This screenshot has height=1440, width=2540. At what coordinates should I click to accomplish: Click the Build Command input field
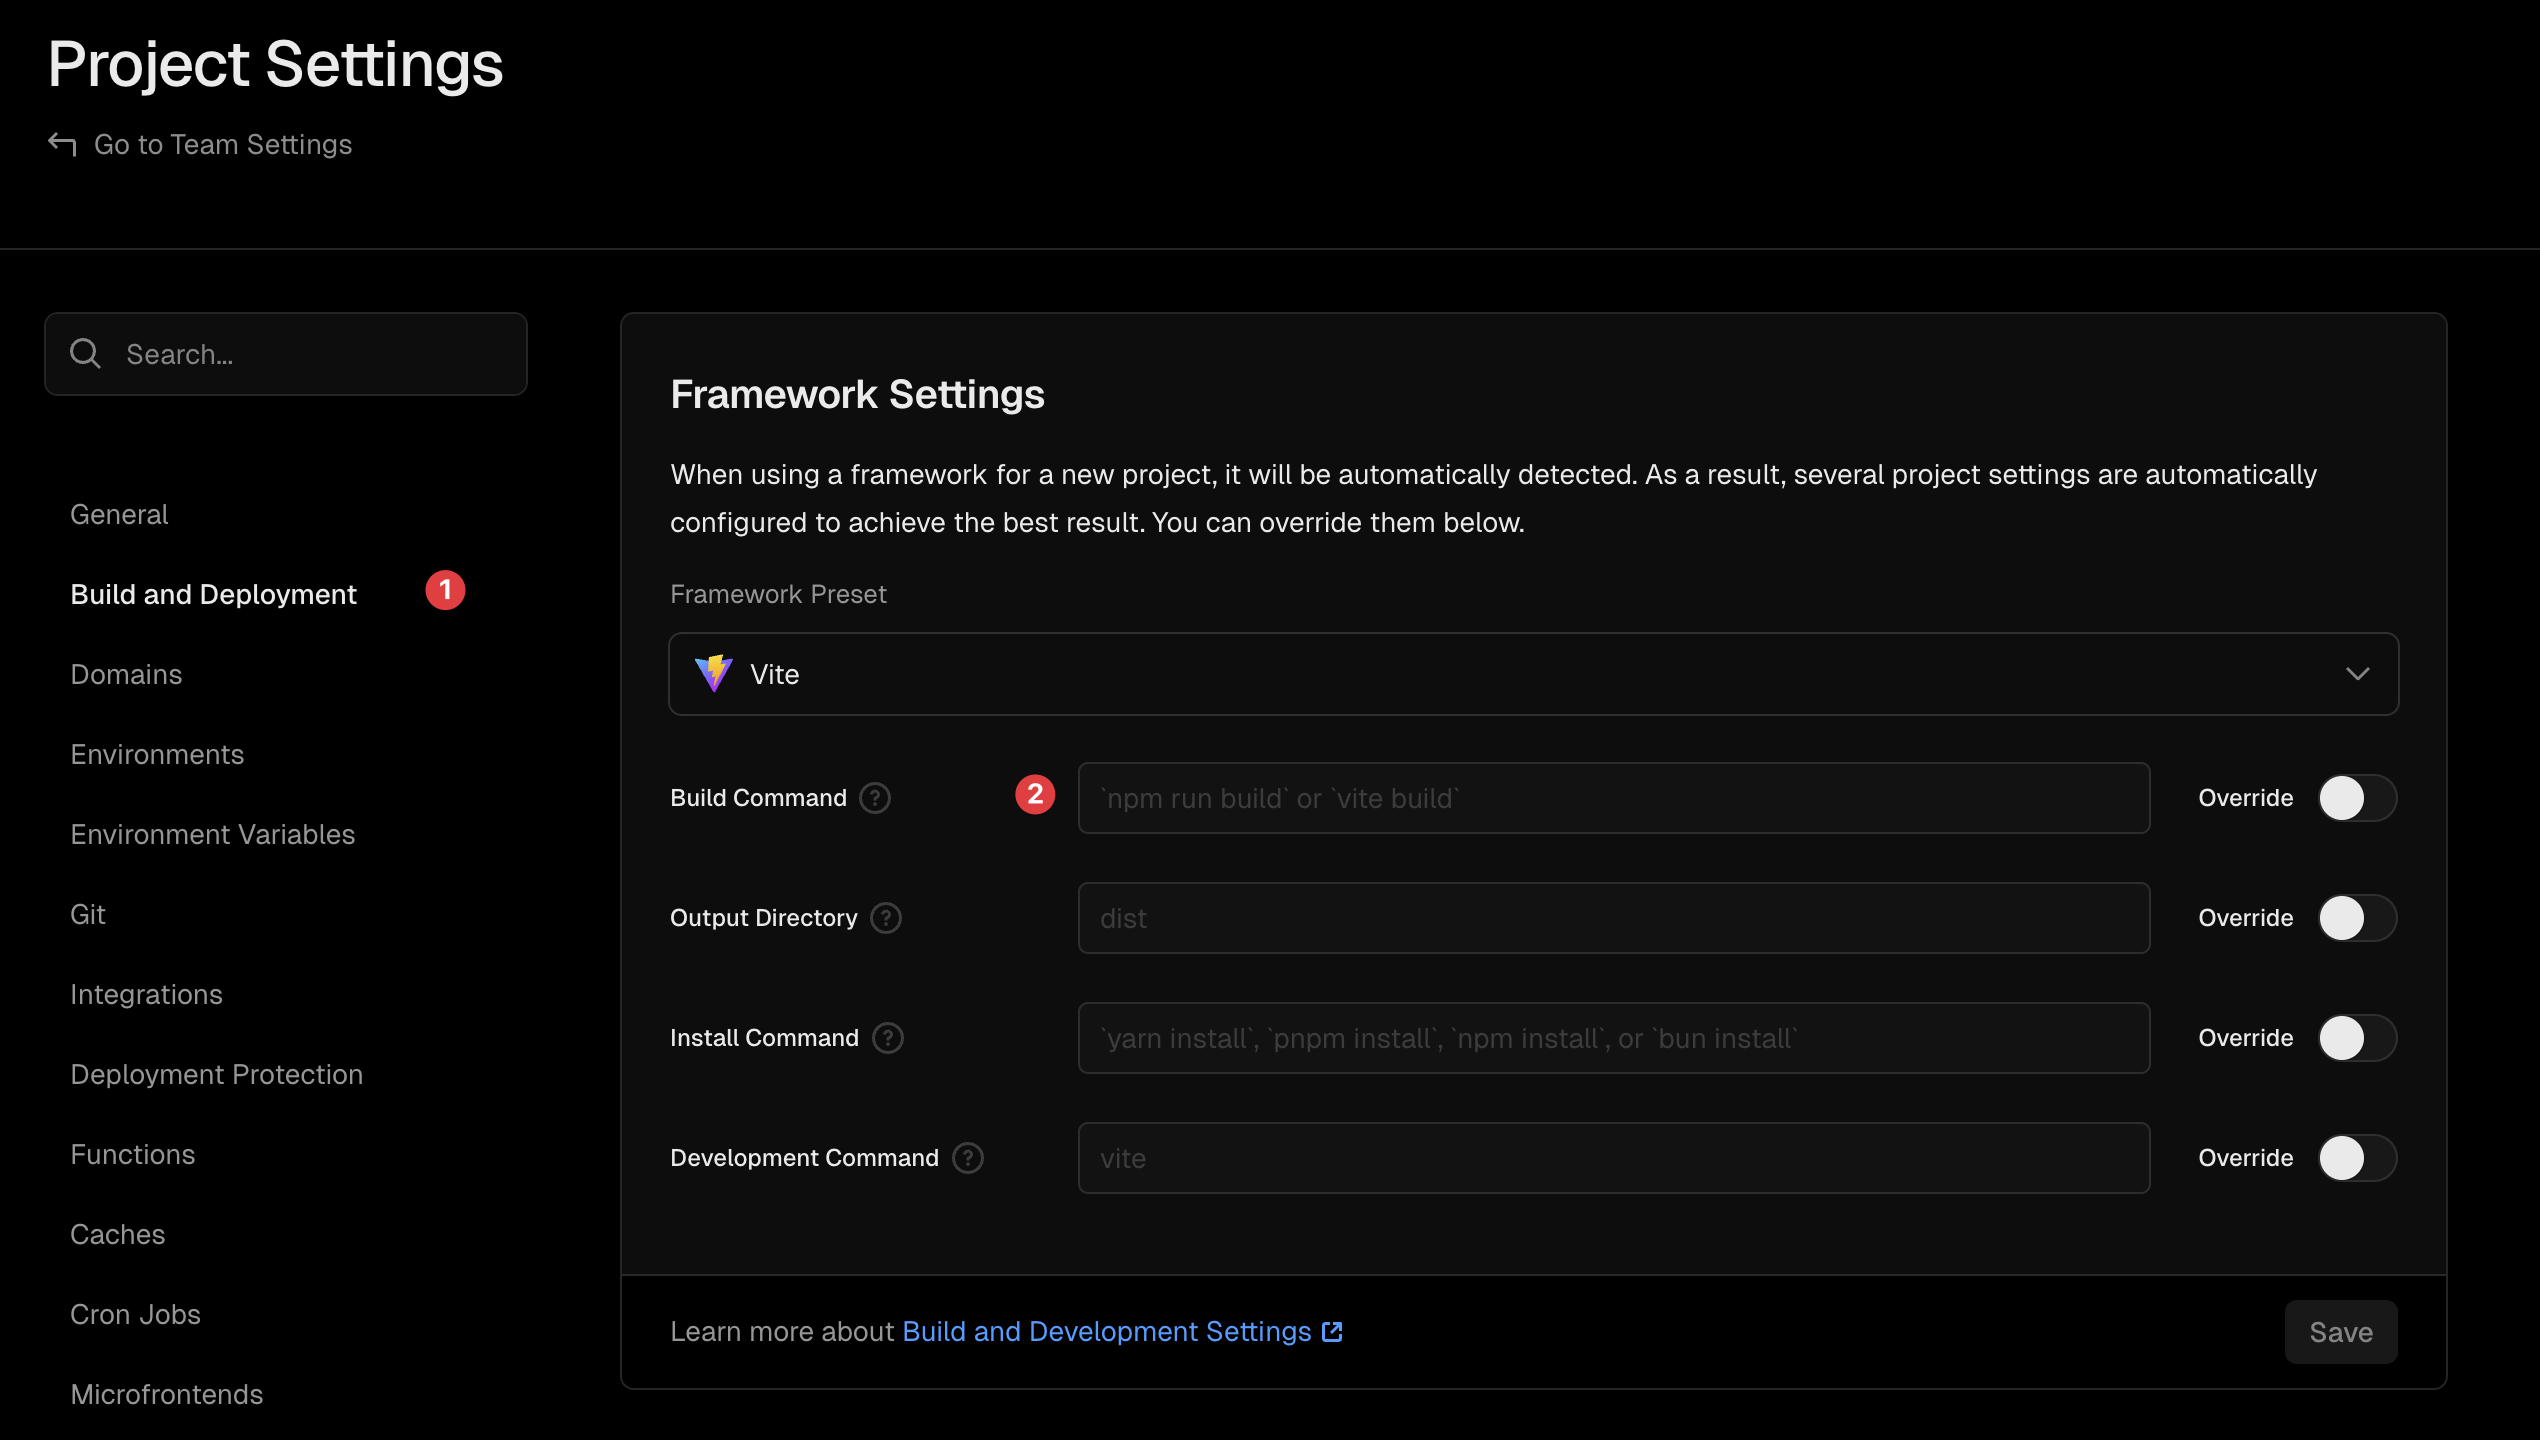click(x=1613, y=798)
